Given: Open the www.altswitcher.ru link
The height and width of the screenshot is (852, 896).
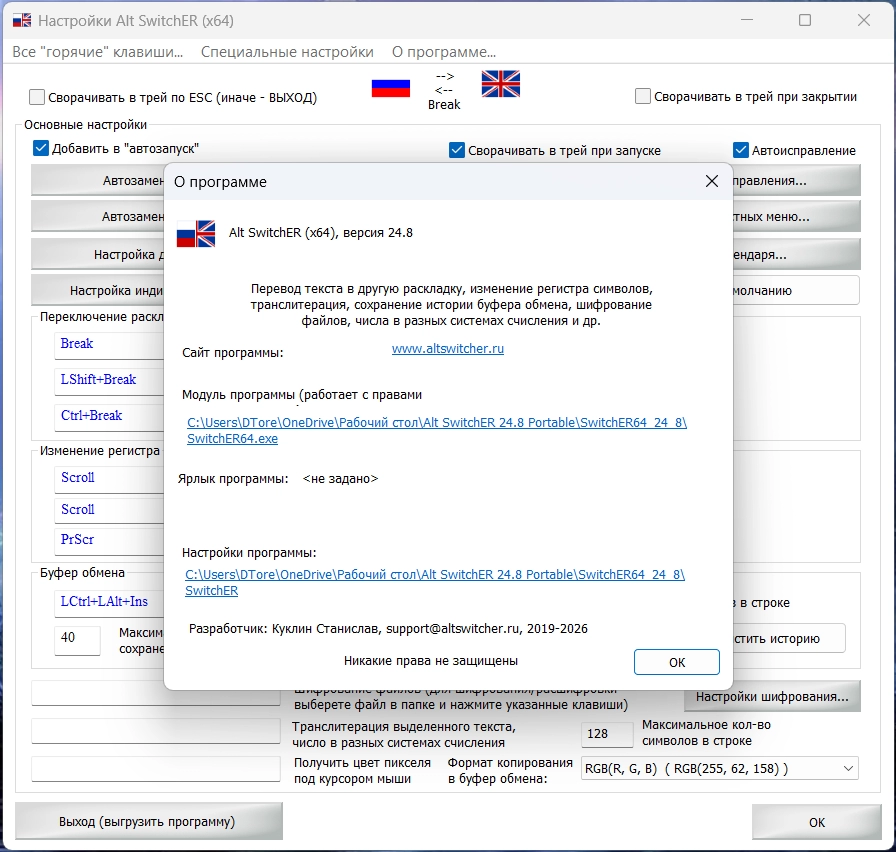Looking at the screenshot, I should (448, 349).
